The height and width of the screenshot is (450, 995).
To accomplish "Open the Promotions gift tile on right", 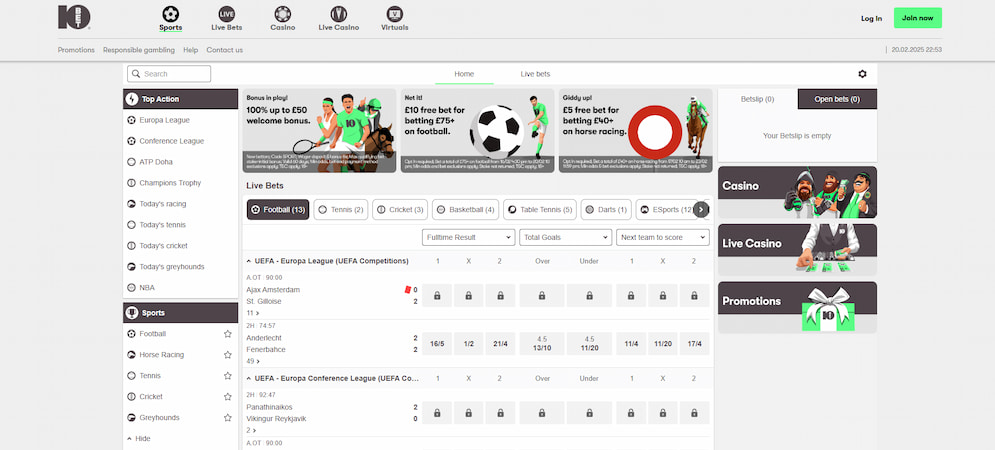I will click(797, 307).
